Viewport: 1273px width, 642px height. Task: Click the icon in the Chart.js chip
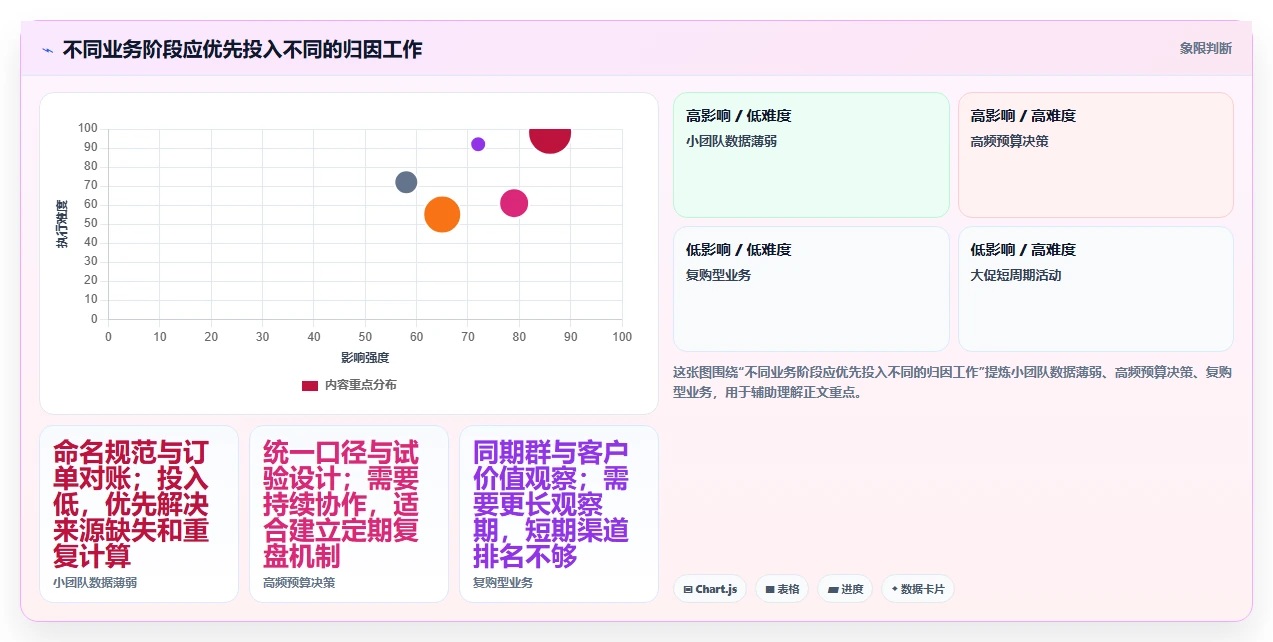click(x=688, y=590)
